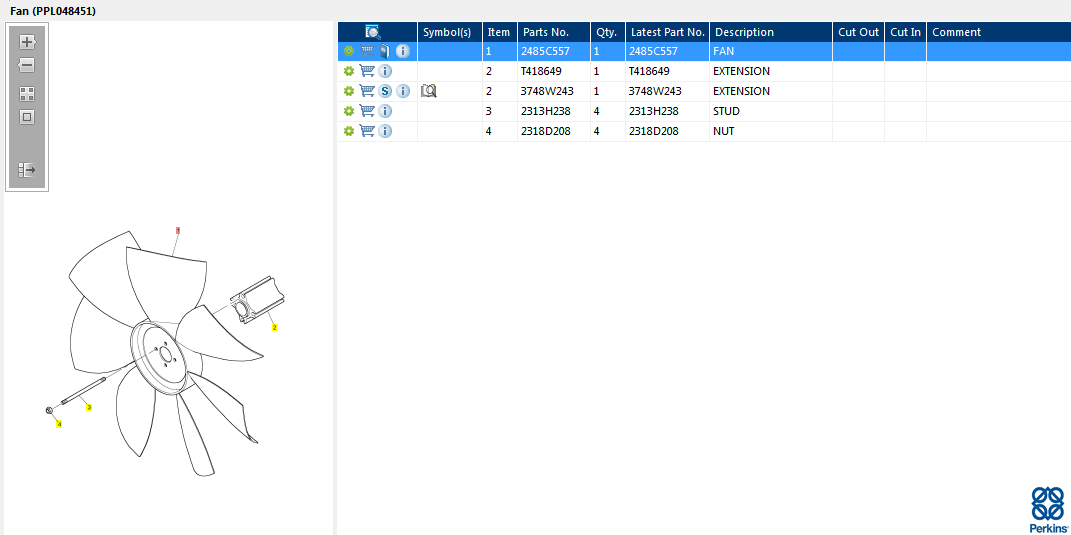The image size is (1071, 535).
Task: Click the S icon for 3748W243
Action: pyautogui.click(x=385, y=91)
